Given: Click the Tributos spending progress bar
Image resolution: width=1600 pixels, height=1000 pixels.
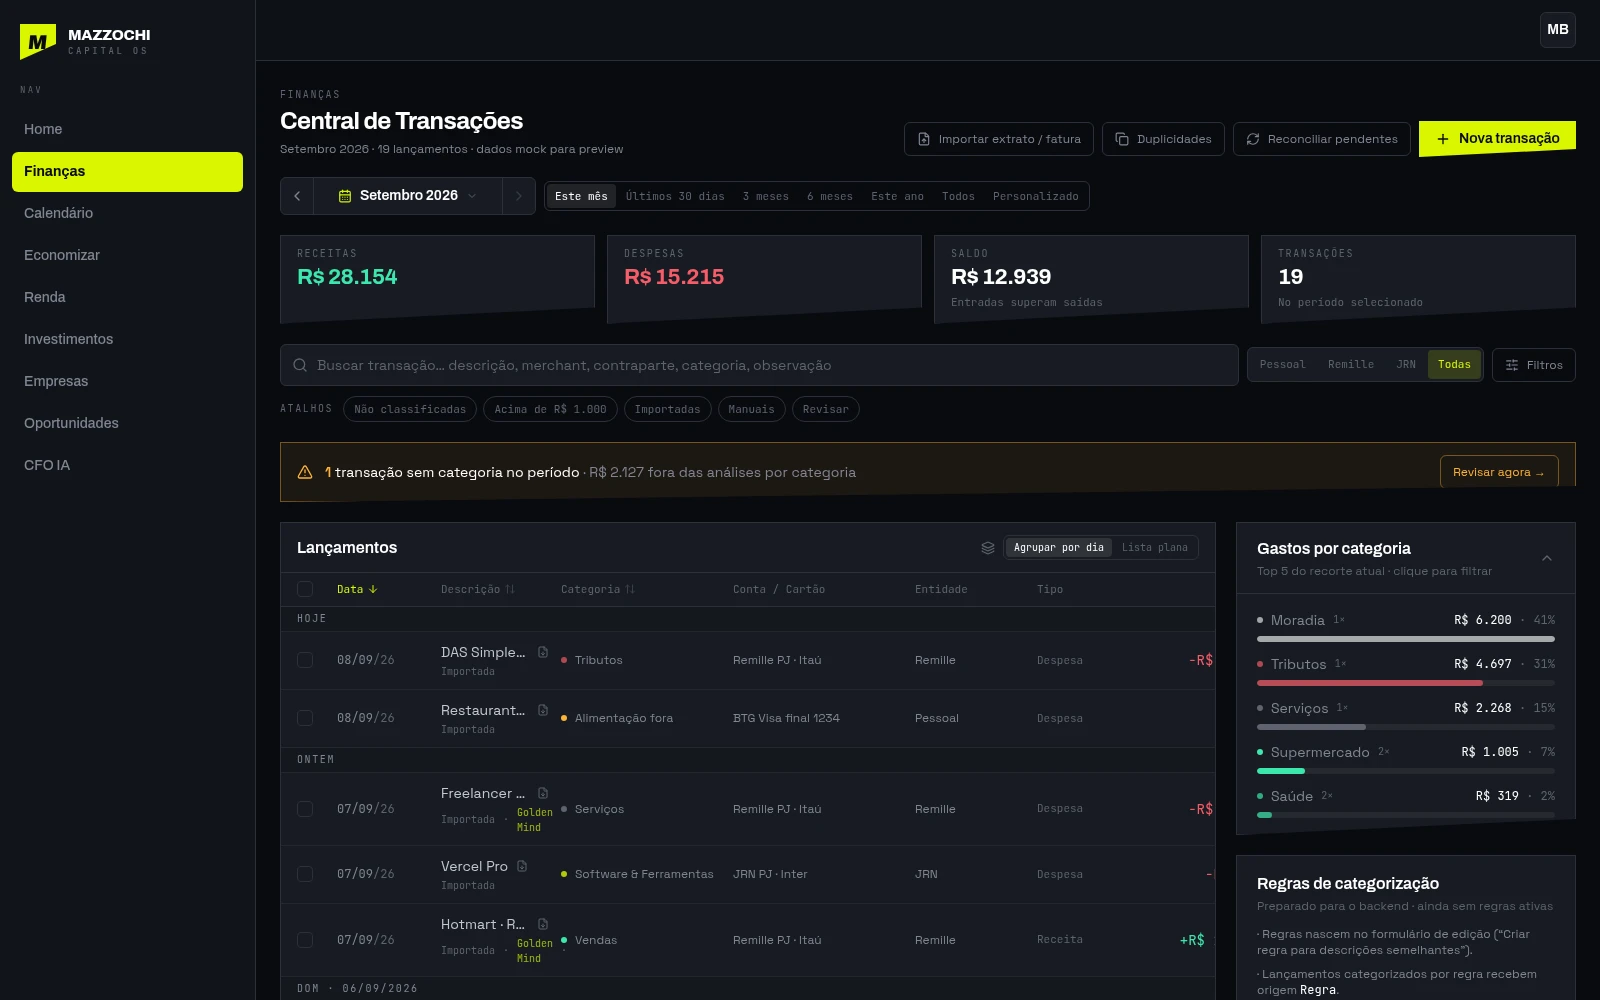Looking at the screenshot, I should tap(1406, 683).
